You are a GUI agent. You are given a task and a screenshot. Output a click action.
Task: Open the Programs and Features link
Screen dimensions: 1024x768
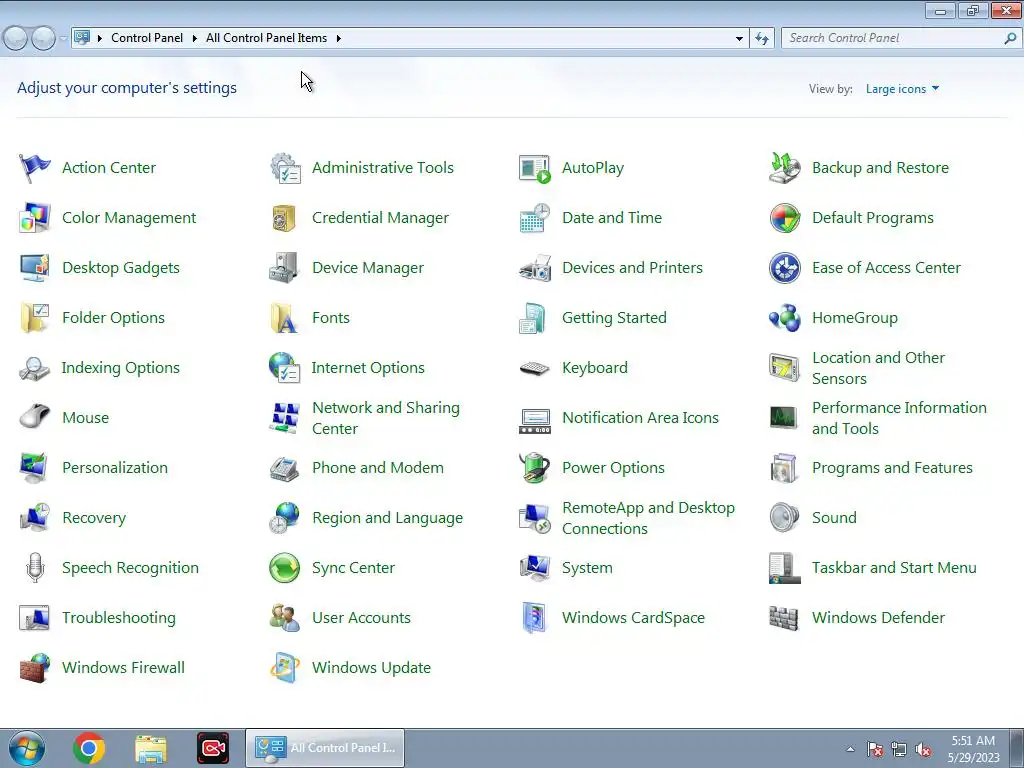click(892, 468)
